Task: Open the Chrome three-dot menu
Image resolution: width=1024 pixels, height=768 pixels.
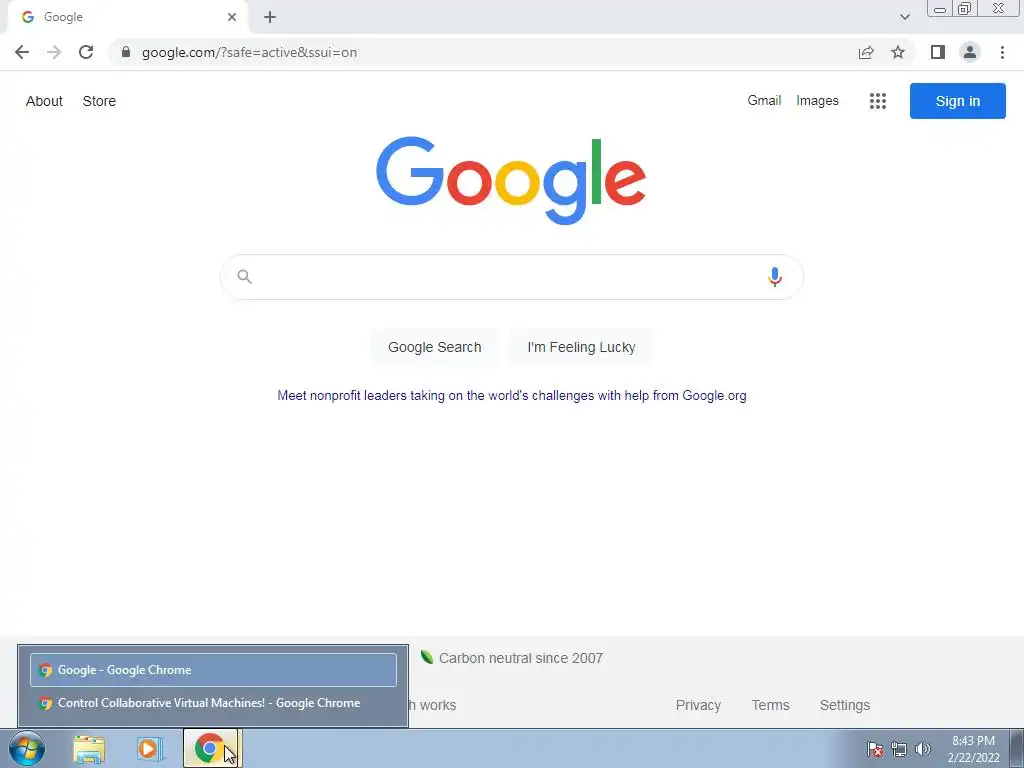Action: point(1002,52)
